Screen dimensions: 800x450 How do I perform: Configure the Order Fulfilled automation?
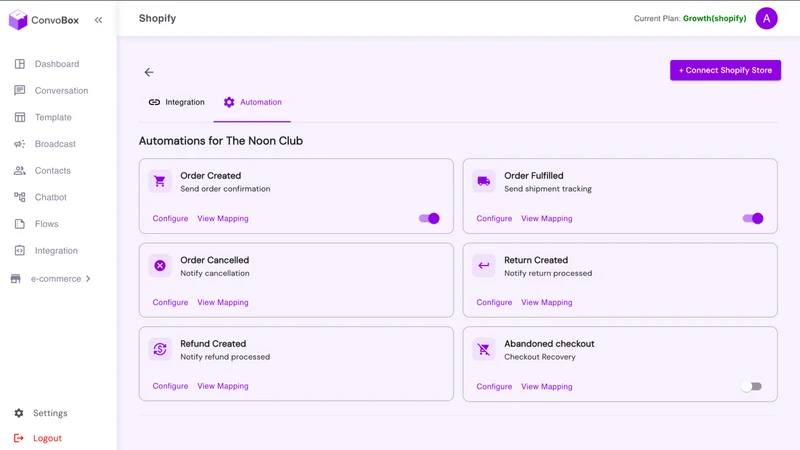[x=494, y=218]
